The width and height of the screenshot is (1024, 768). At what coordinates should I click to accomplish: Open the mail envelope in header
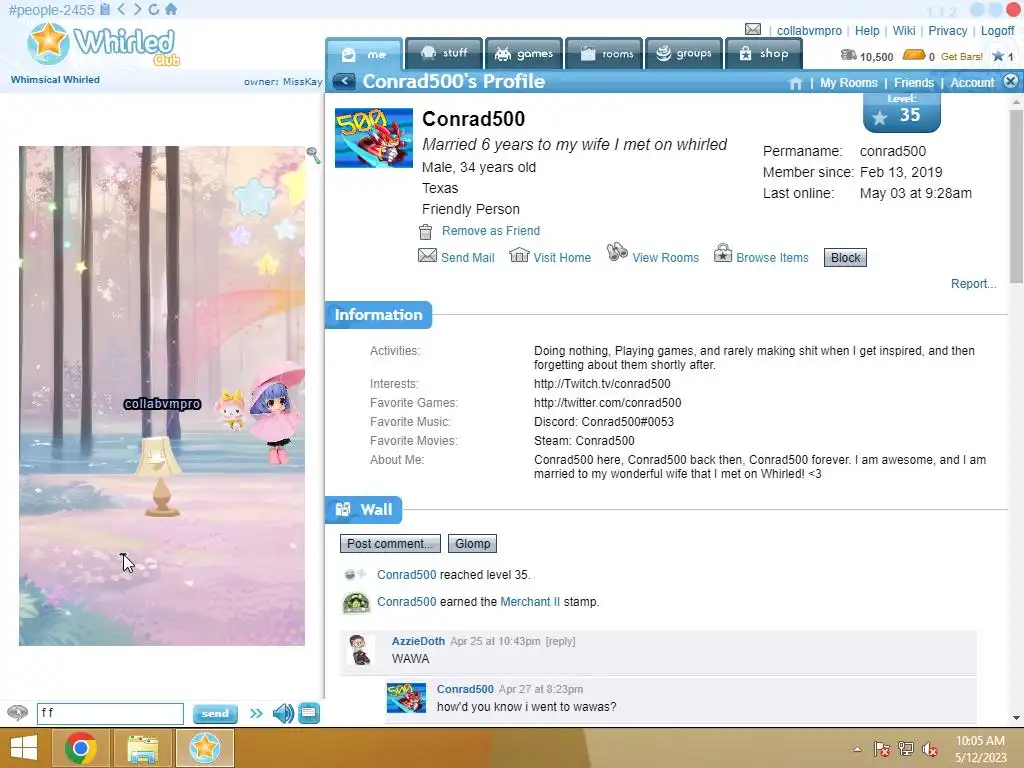[x=752, y=29]
